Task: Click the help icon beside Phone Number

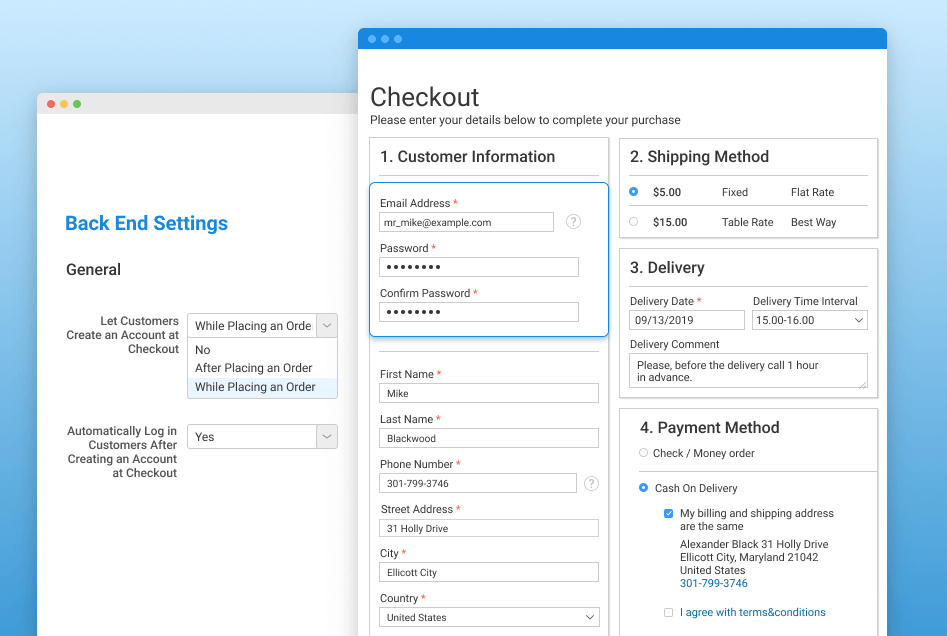Action: 591,484
